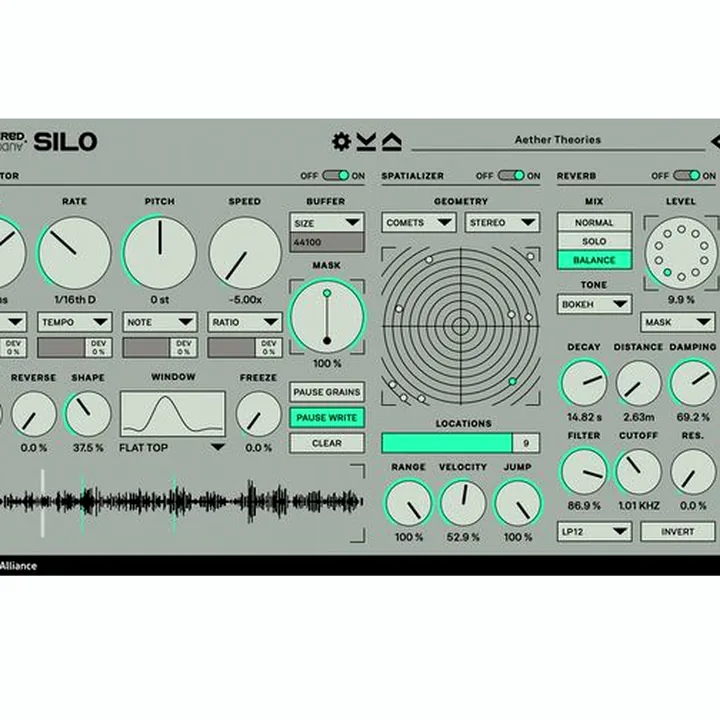The image size is (720, 720).
Task: Click the white playhead marker on waveform
Action: (43, 503)
